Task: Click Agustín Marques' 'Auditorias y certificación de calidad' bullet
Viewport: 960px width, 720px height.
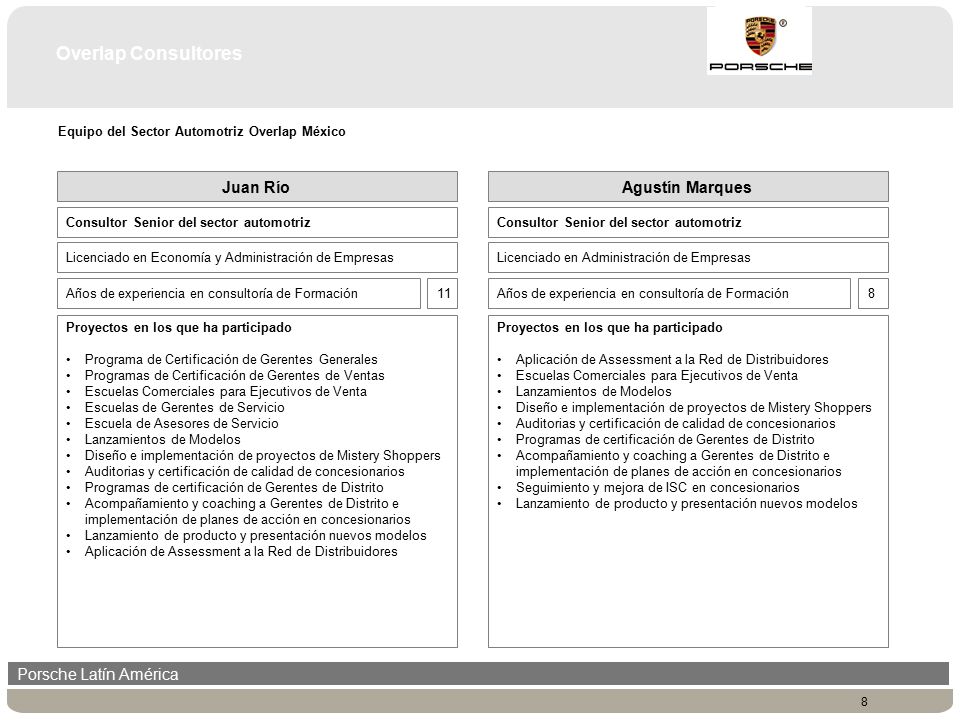Action: [675, 423]
